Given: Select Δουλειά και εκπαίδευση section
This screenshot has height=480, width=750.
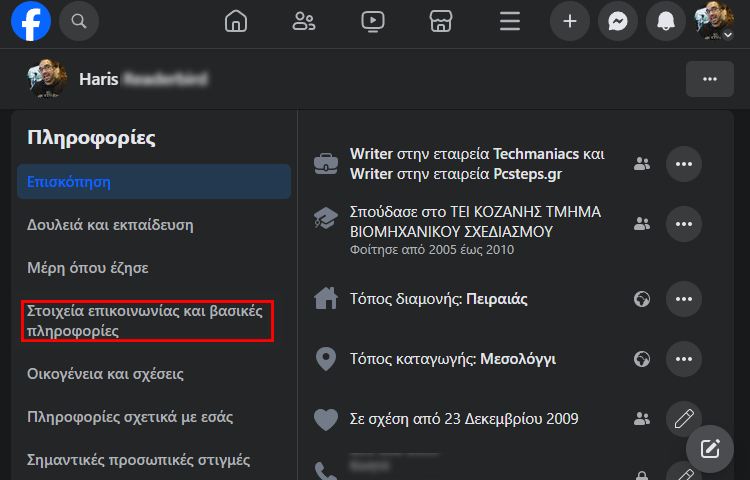Looking at the screenshot, I should coord(110,225).
